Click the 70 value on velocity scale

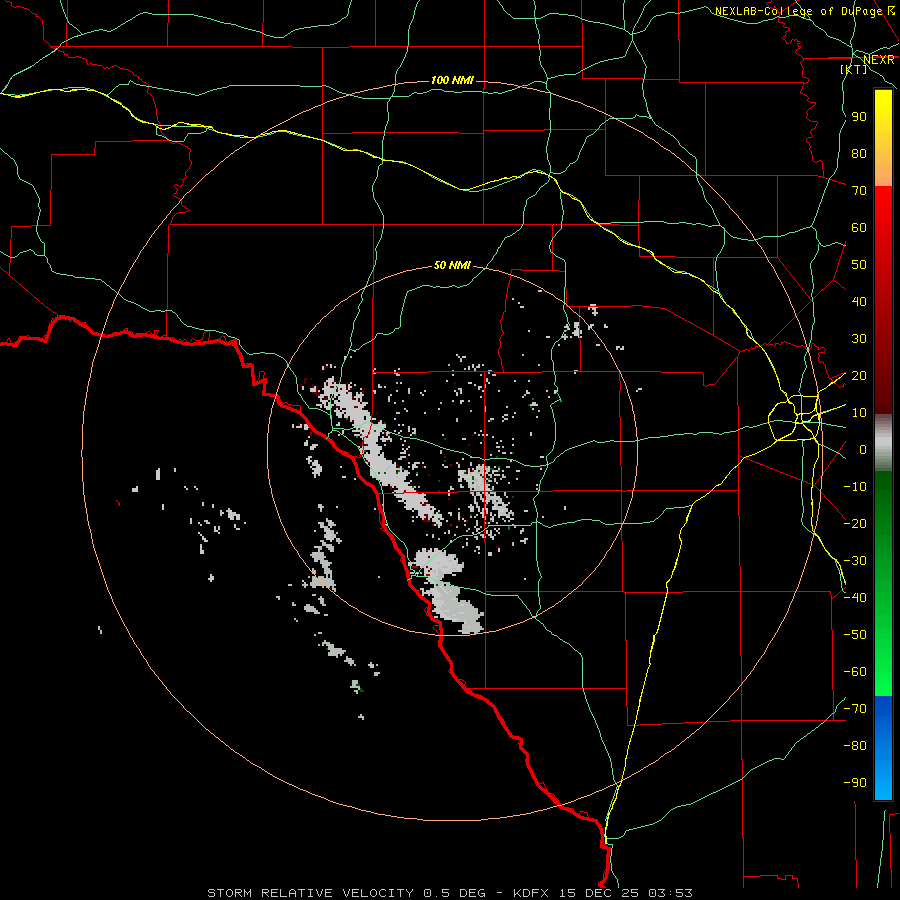859,191
